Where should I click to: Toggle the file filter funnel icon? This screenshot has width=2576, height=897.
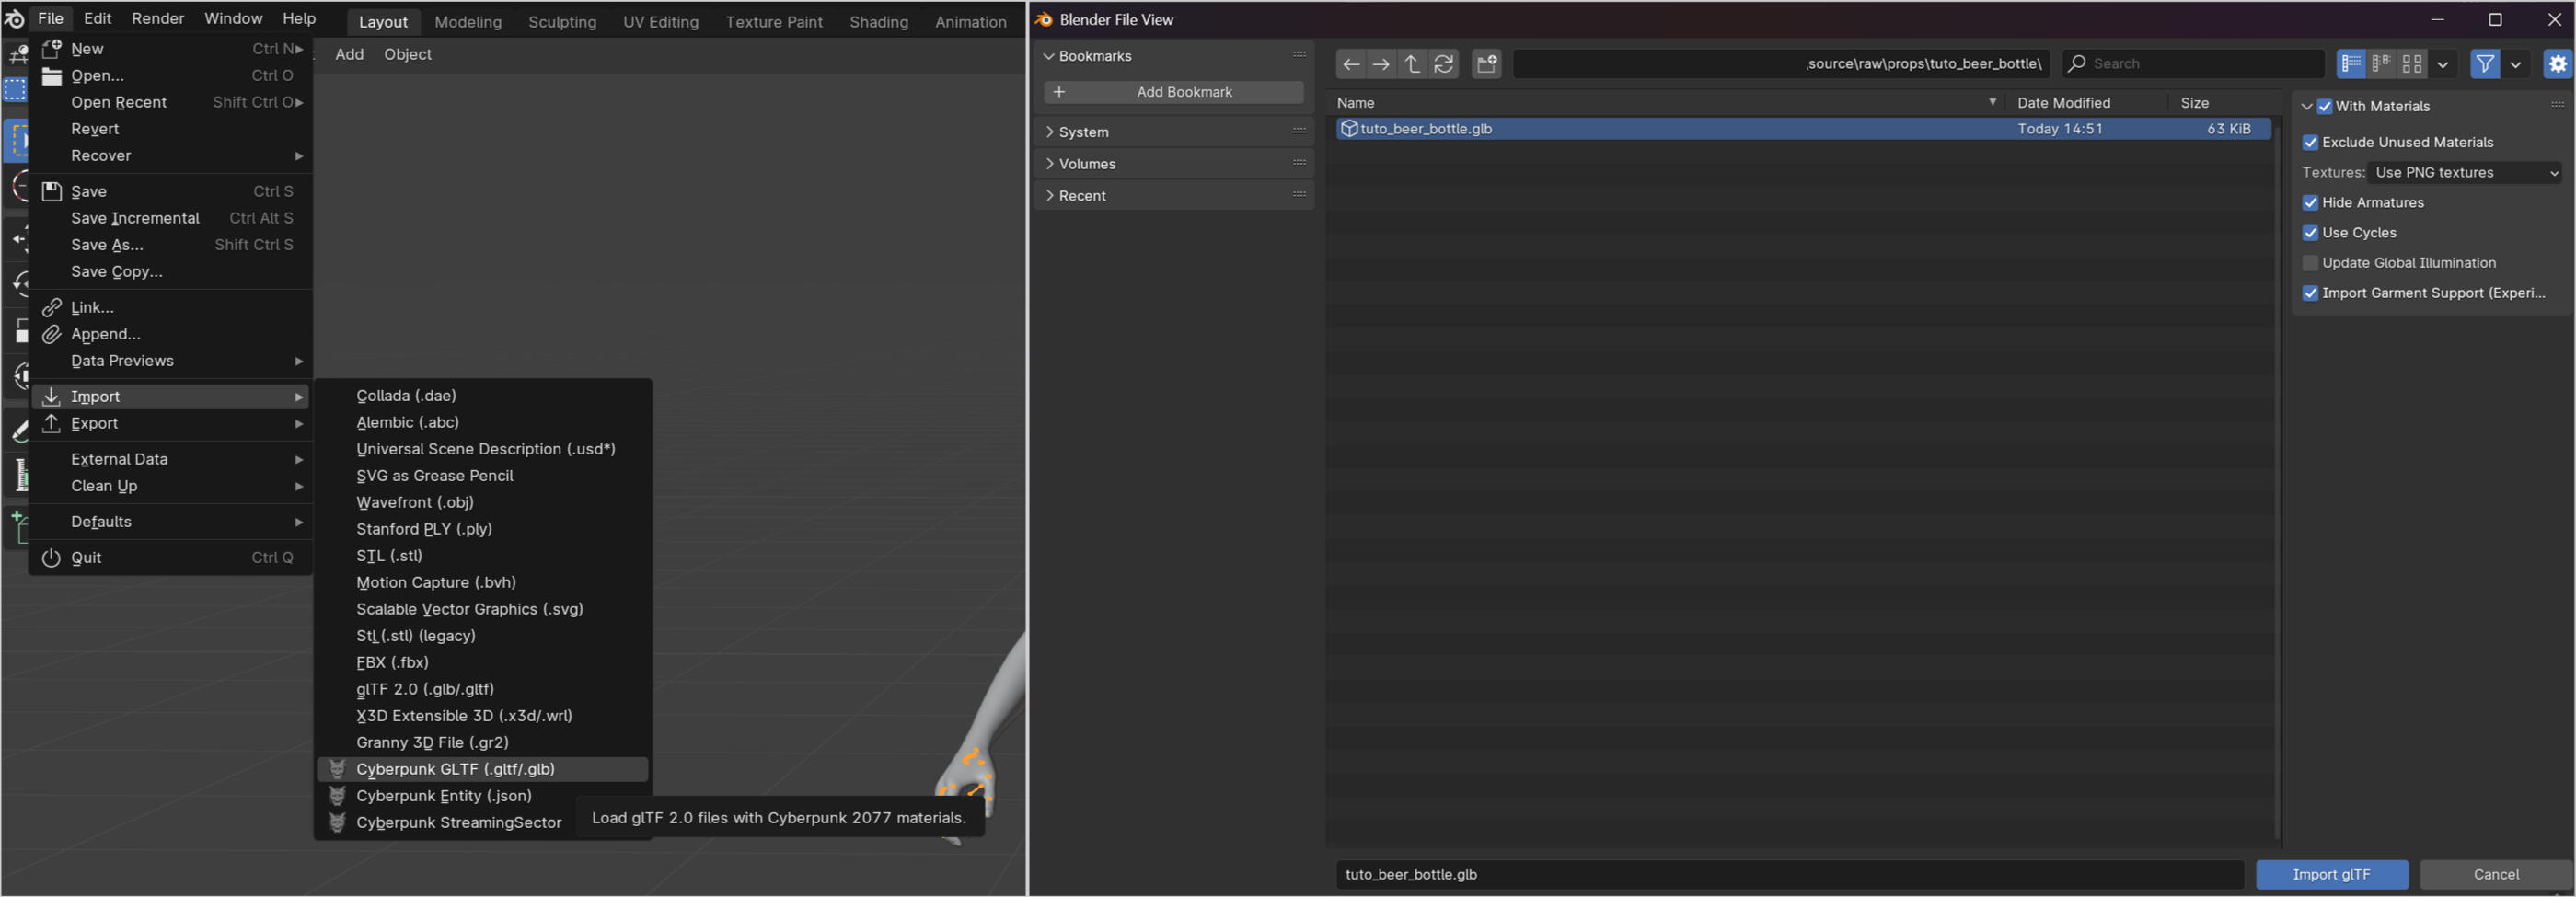click(x=2484, y=64)
